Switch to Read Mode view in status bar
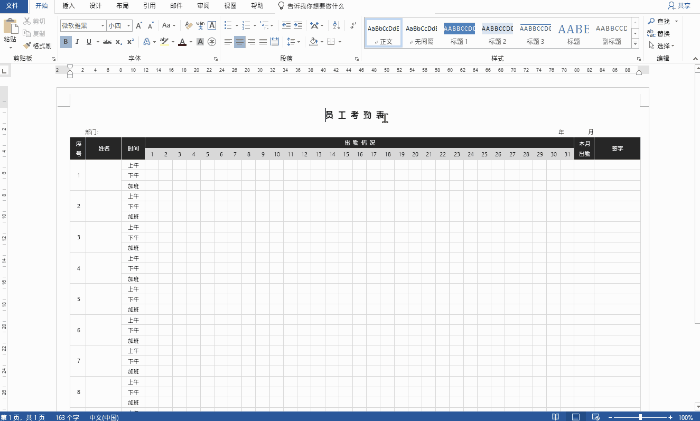 [x=555, y=417]
